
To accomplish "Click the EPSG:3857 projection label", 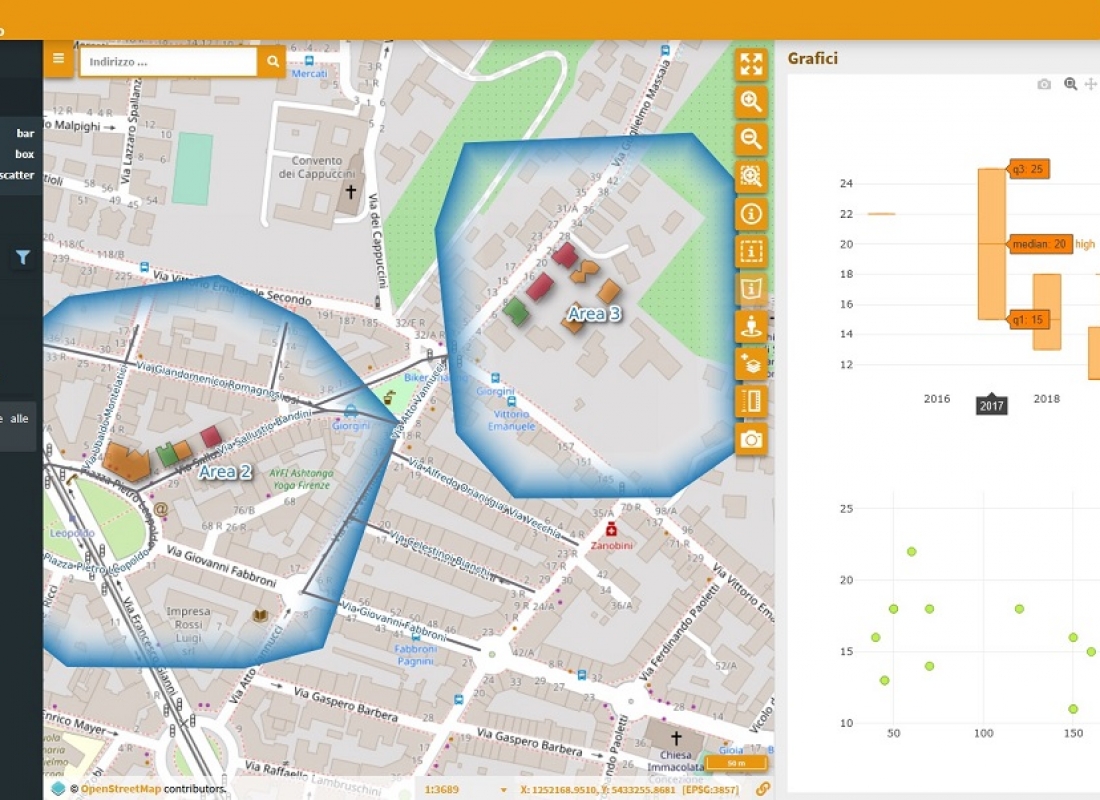I will (x=711, y=789).
